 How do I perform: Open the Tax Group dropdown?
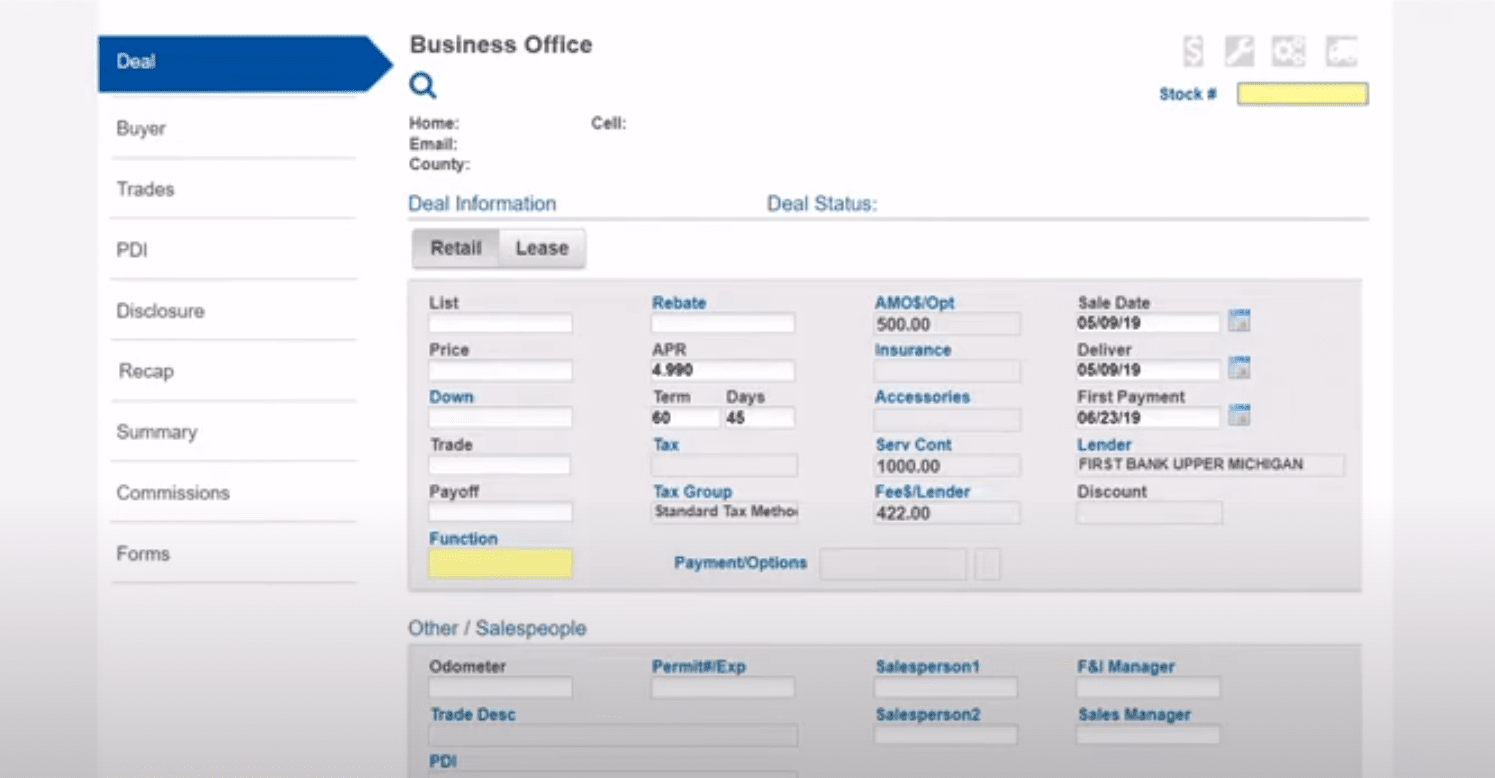click(725, 512)
